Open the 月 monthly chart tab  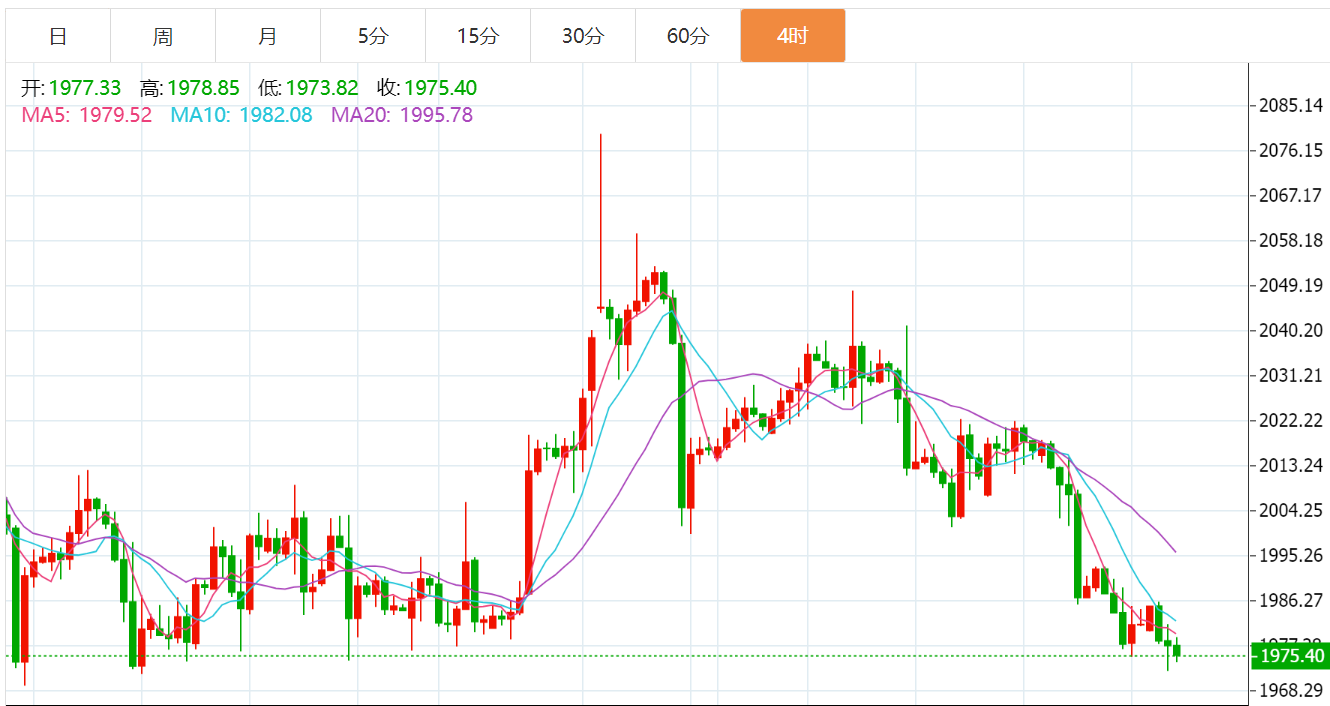click(x=268, y=36)
